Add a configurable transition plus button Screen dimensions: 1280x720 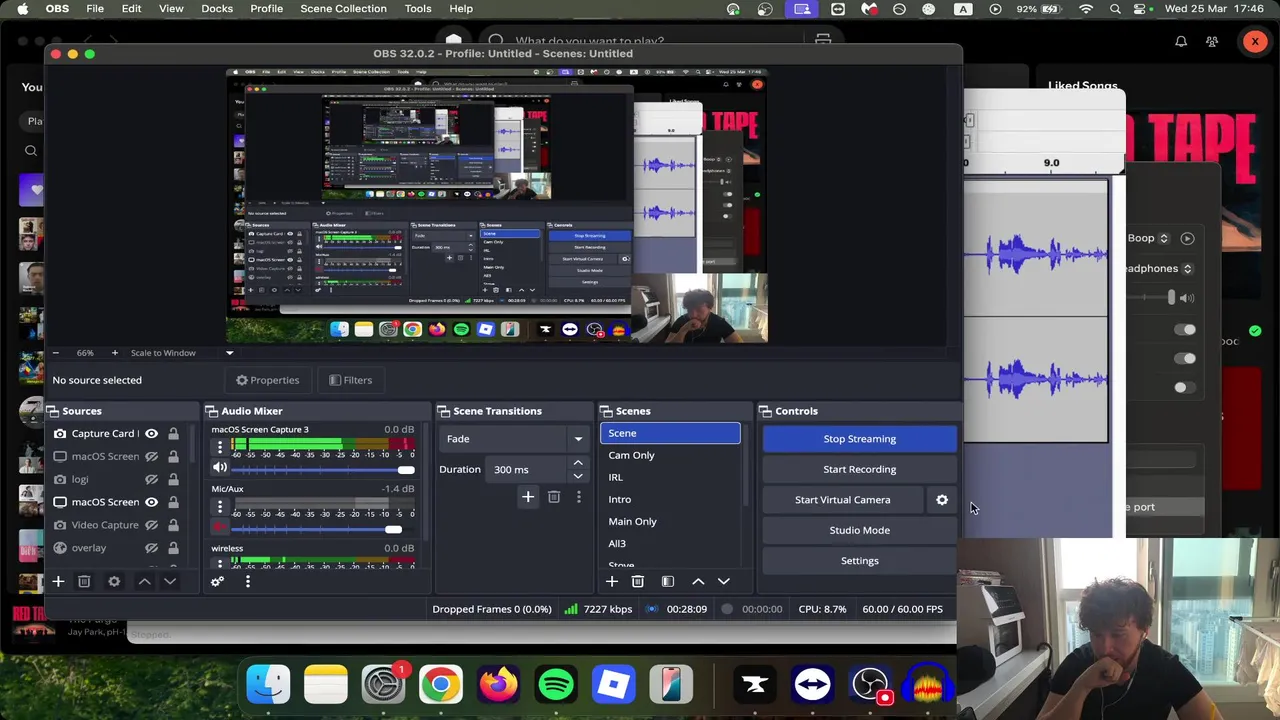coord(528,497)
